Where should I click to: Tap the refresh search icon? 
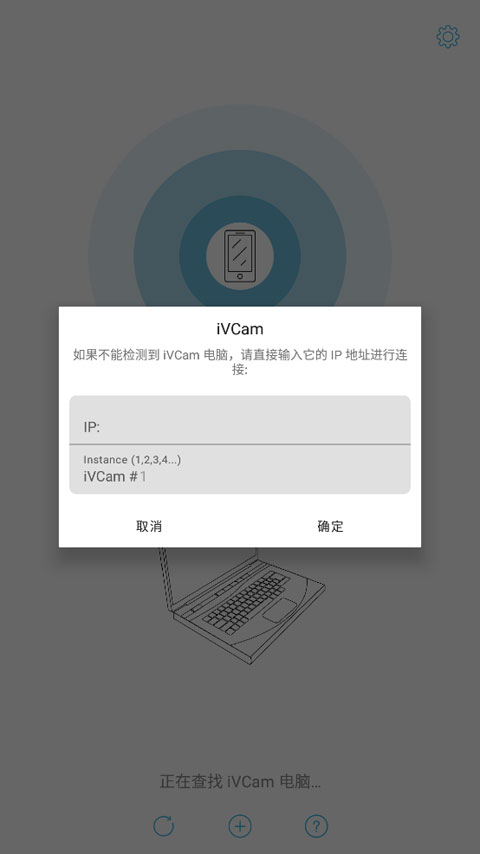coord(163,826)
